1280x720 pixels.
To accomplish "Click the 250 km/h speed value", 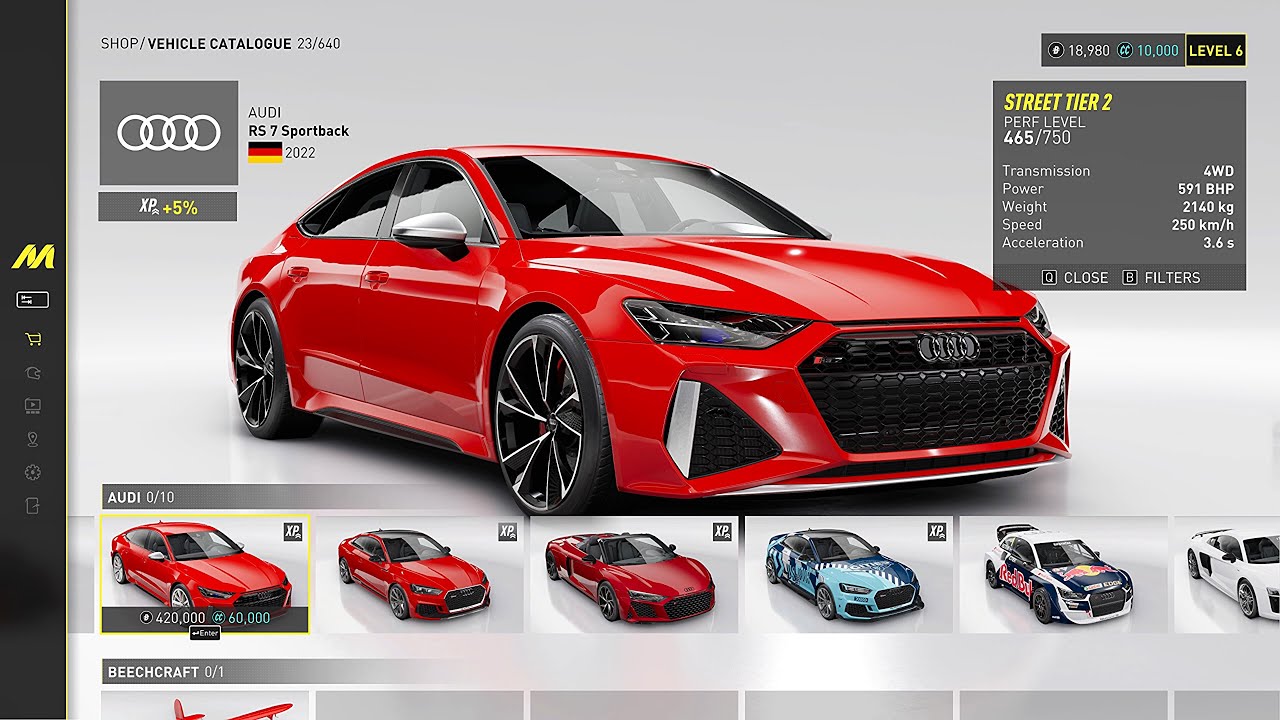I will pyautogui.click(x=1203, y=225).
